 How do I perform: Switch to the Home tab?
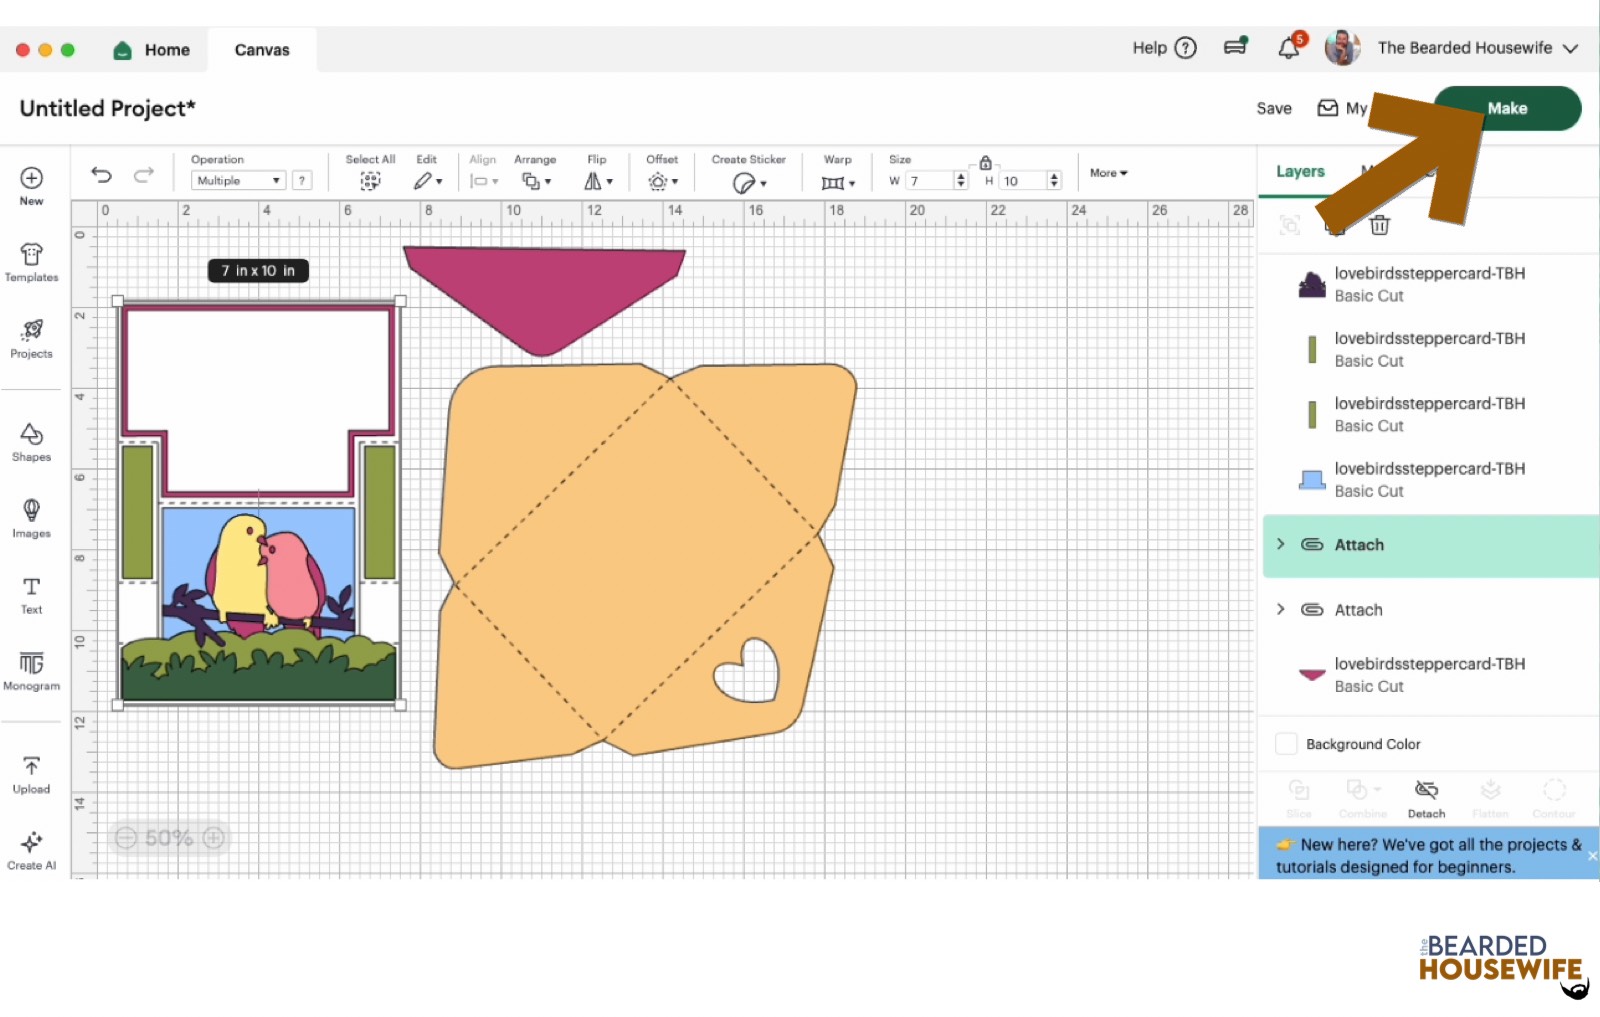pyautogui.click(x=153, y=50)
